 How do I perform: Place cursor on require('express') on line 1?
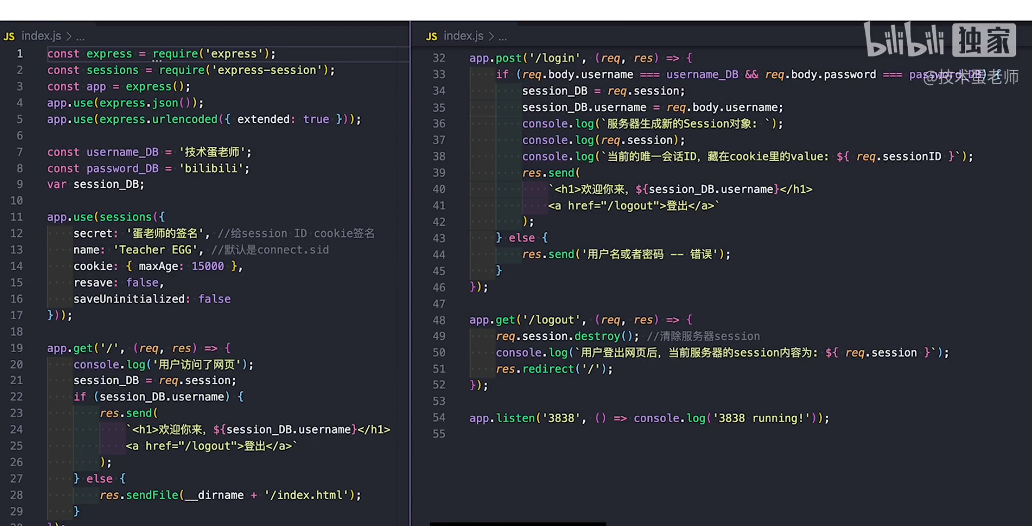211,53
